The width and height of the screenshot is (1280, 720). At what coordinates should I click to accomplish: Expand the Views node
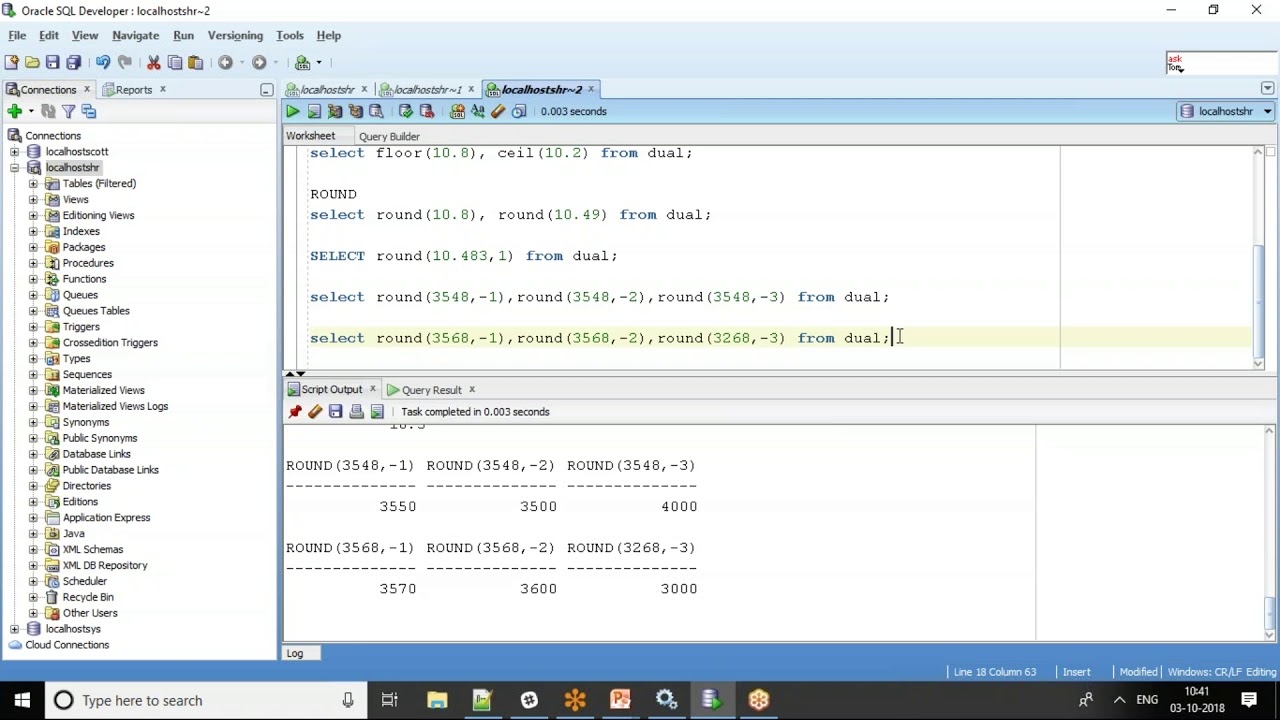pos(33,200)
